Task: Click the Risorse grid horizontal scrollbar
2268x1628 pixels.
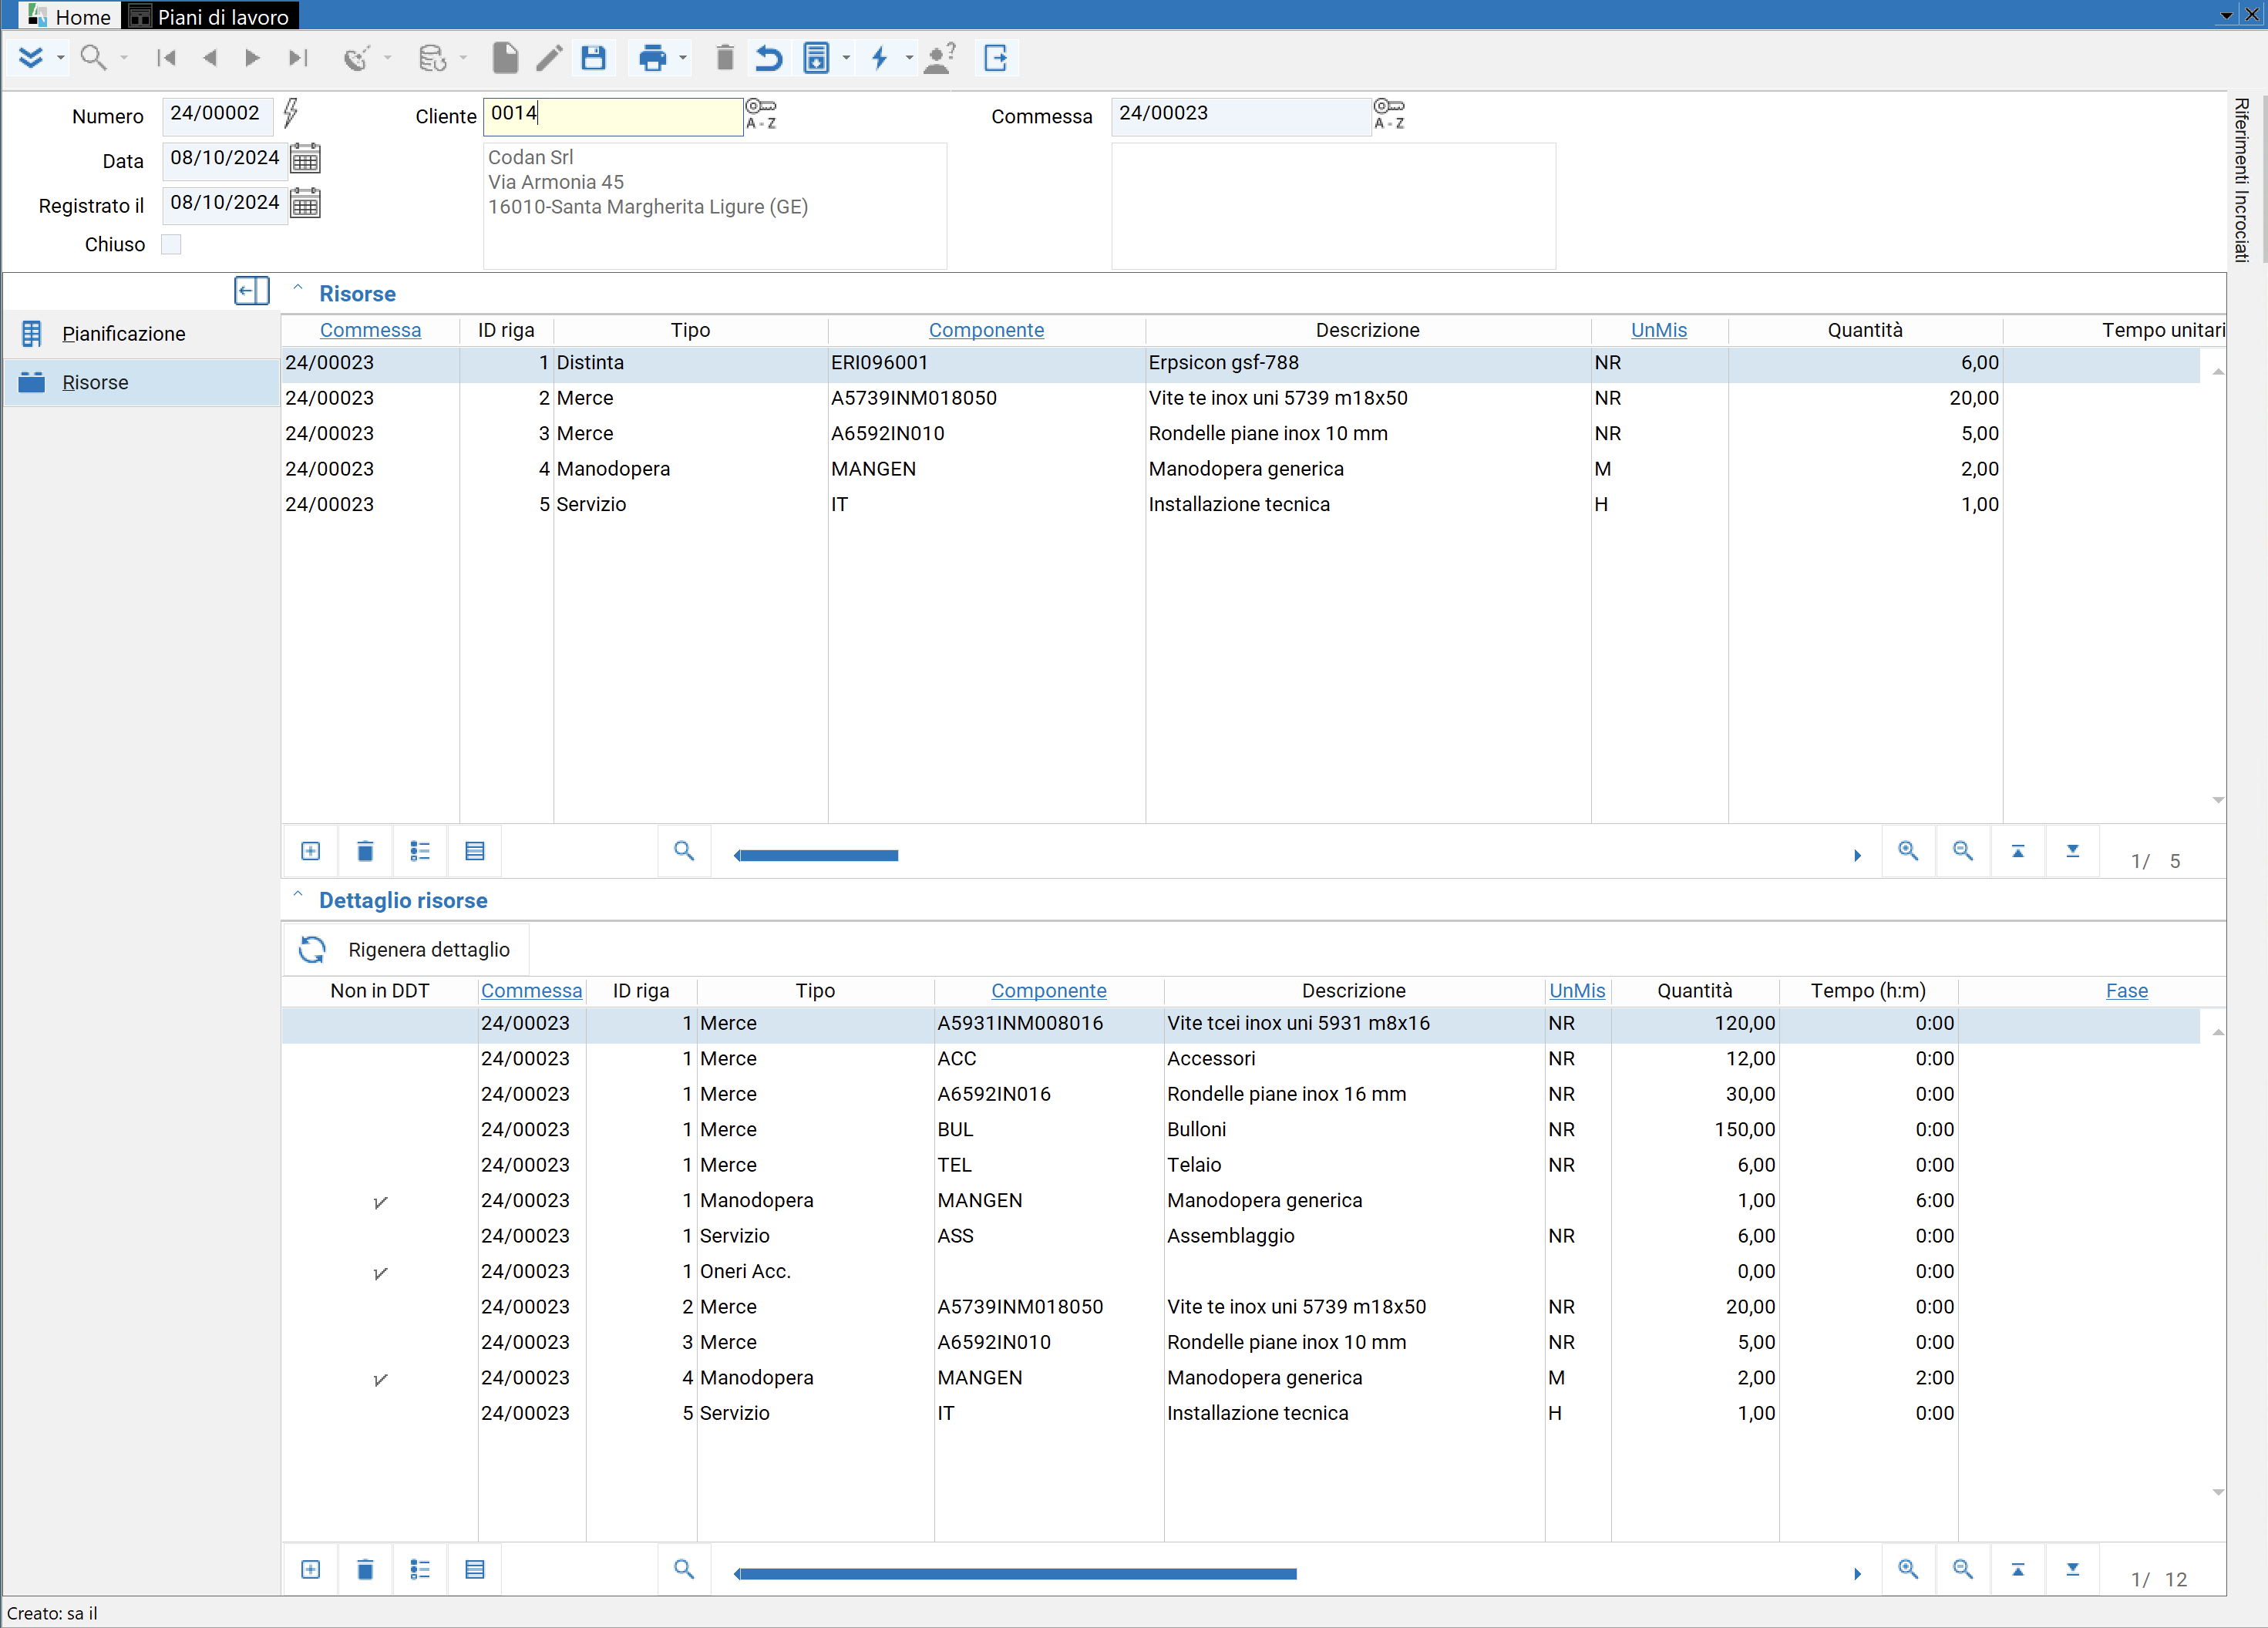Action: point(817,855)
